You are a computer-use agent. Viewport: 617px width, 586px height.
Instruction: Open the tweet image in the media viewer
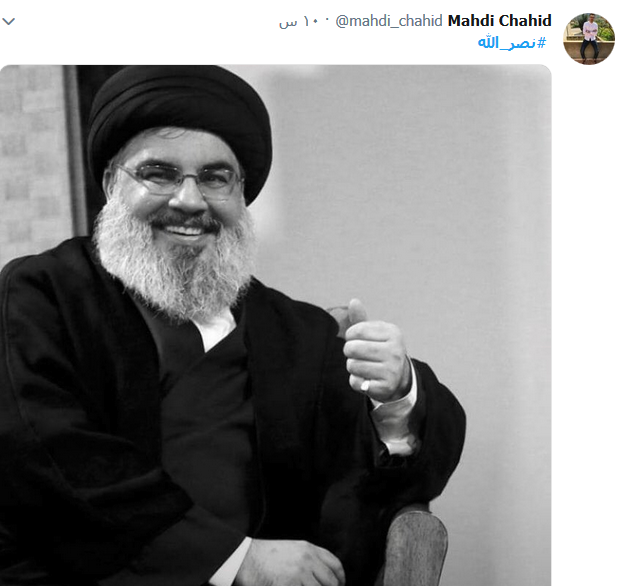coord(276,325)
